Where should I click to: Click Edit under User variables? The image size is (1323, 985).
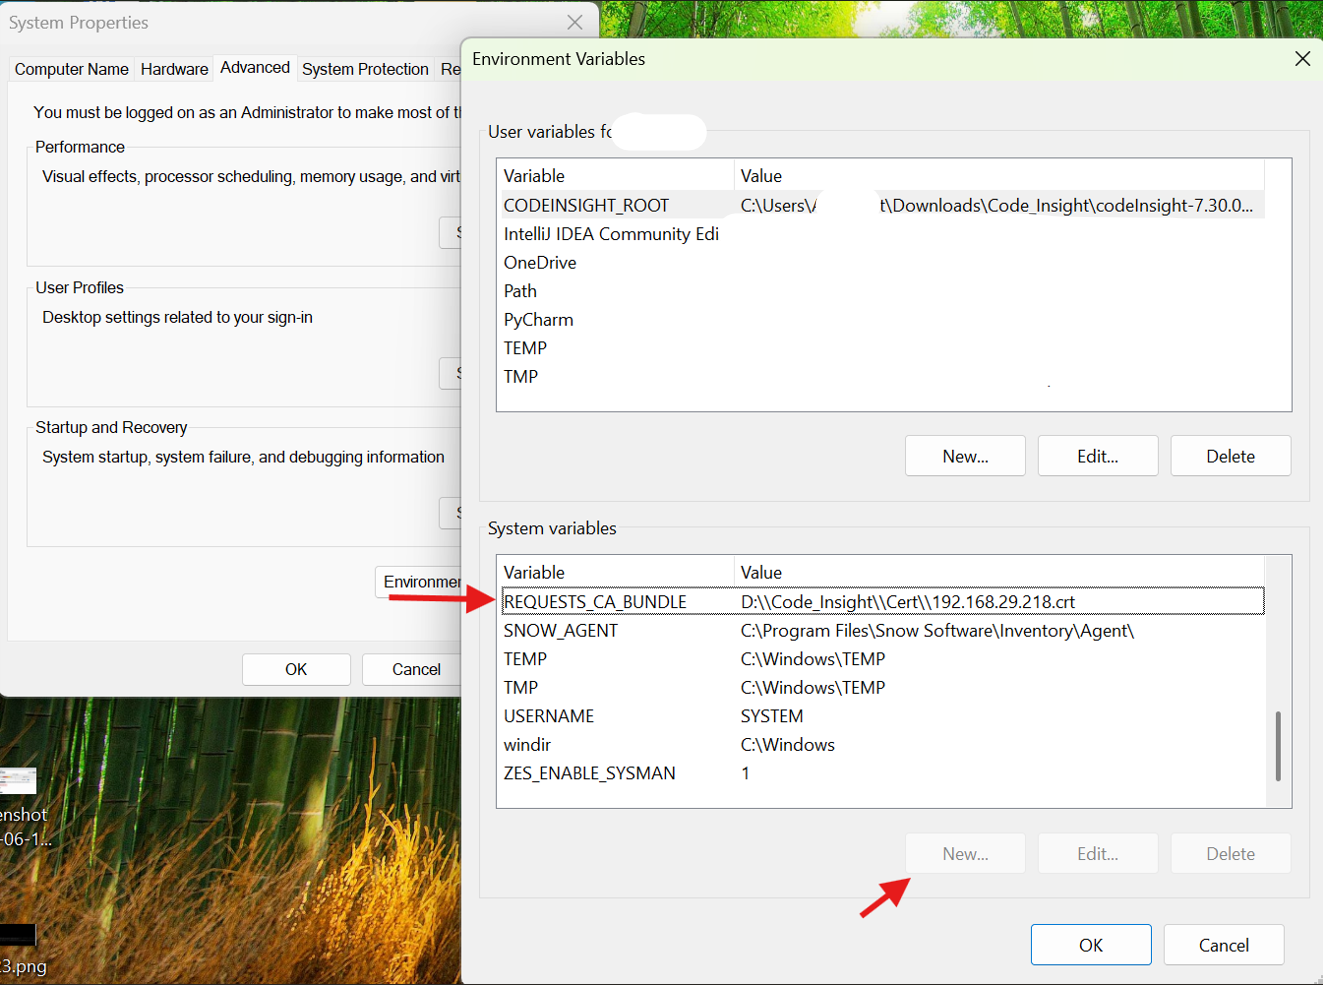point(1097,455)
